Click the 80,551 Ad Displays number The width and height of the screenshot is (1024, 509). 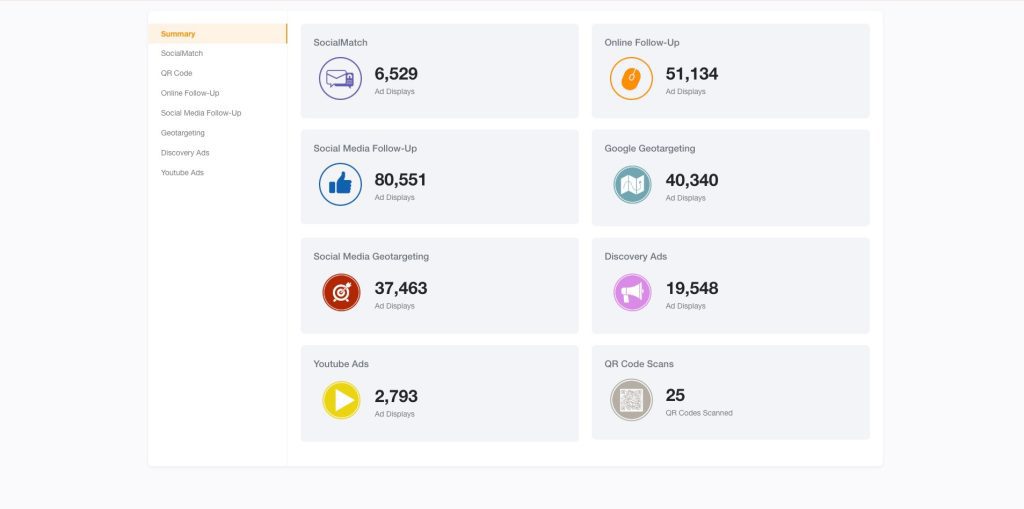[x=400, y=180]
